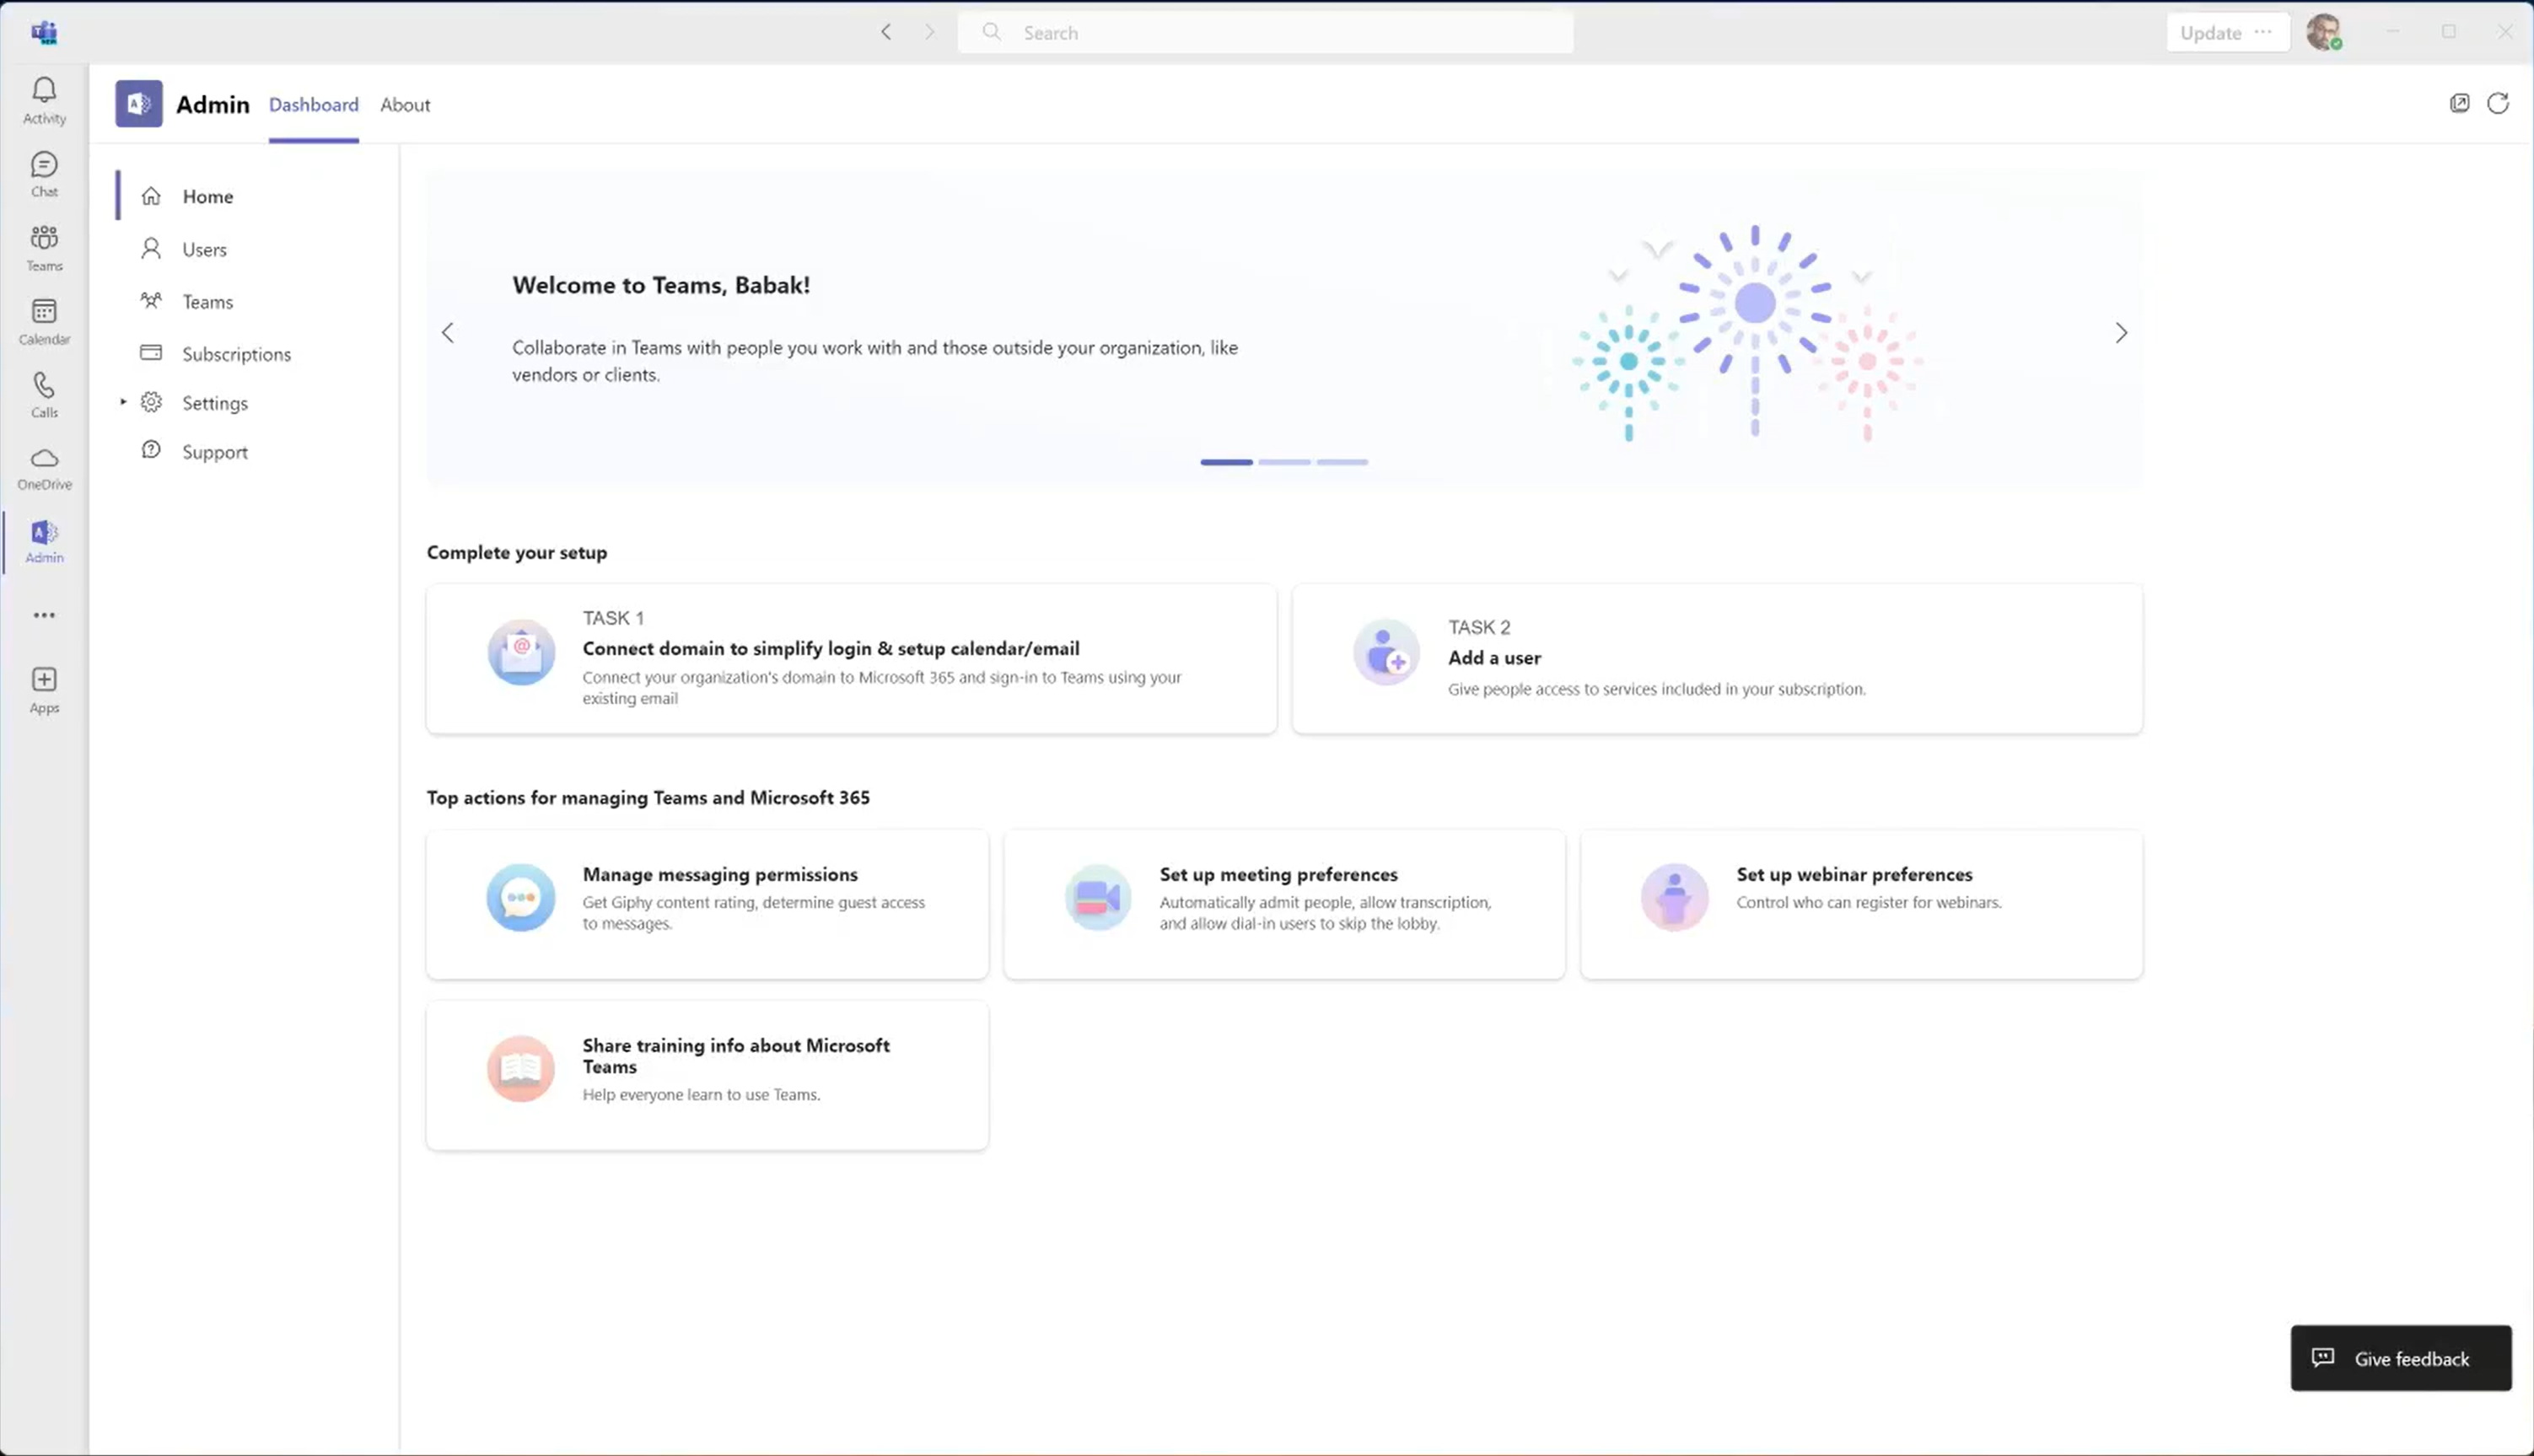Open OneDrive from the sidebar
This screenshot has height=1456, width=2534.
point(44,466)
